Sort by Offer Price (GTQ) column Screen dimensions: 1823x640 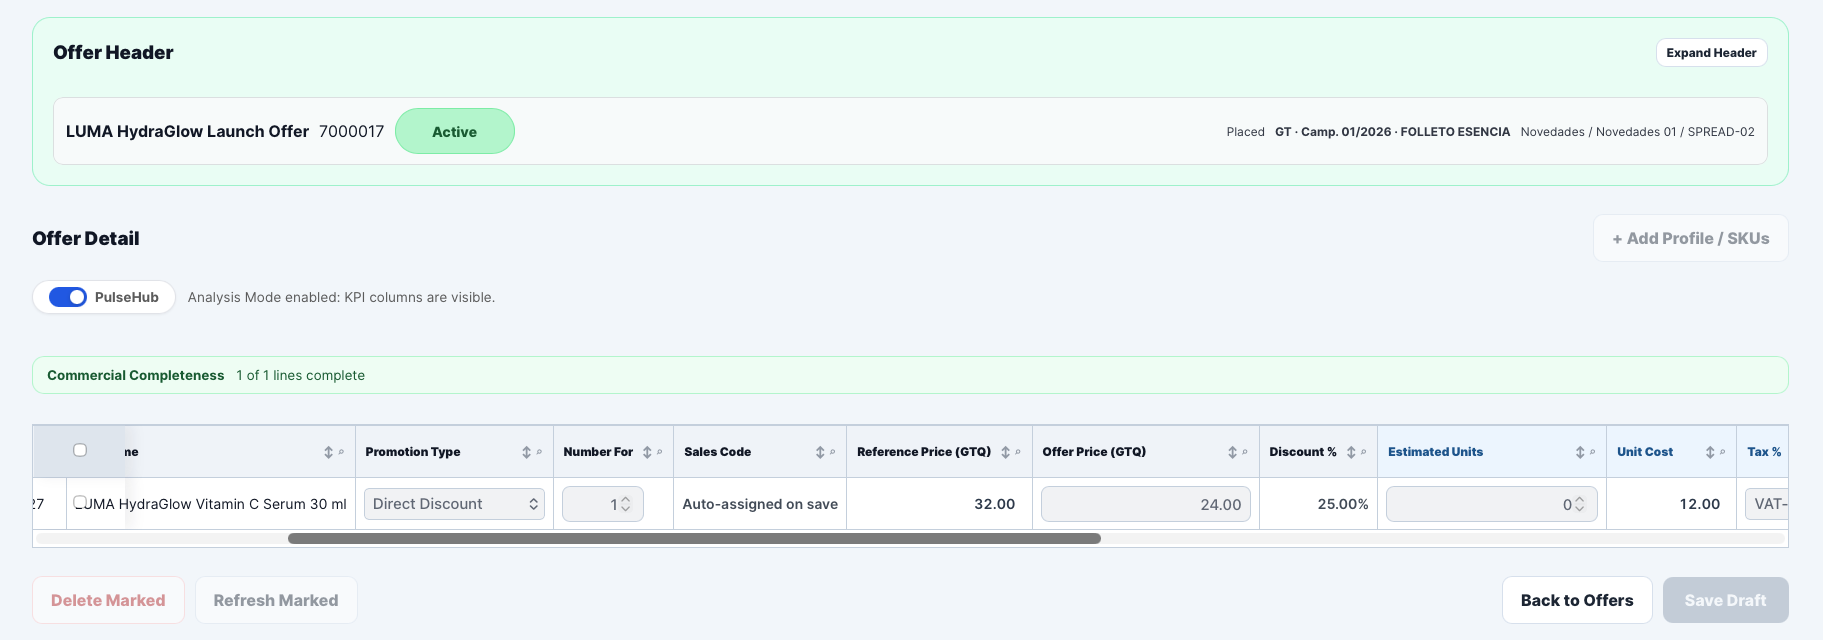click(1233, 452)
